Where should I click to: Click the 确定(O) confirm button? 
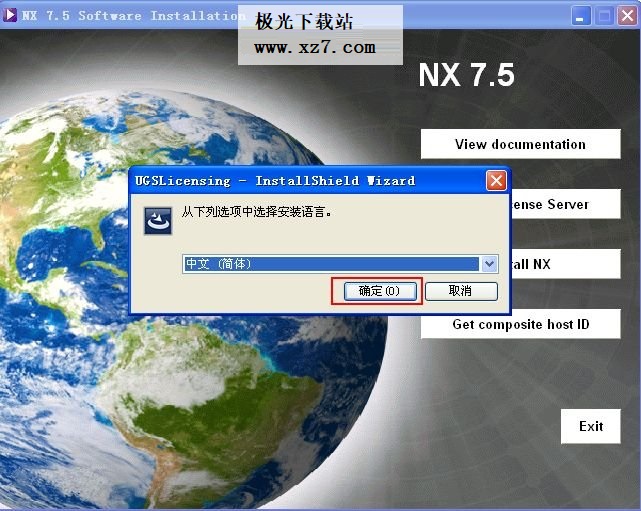click(380, 291)
